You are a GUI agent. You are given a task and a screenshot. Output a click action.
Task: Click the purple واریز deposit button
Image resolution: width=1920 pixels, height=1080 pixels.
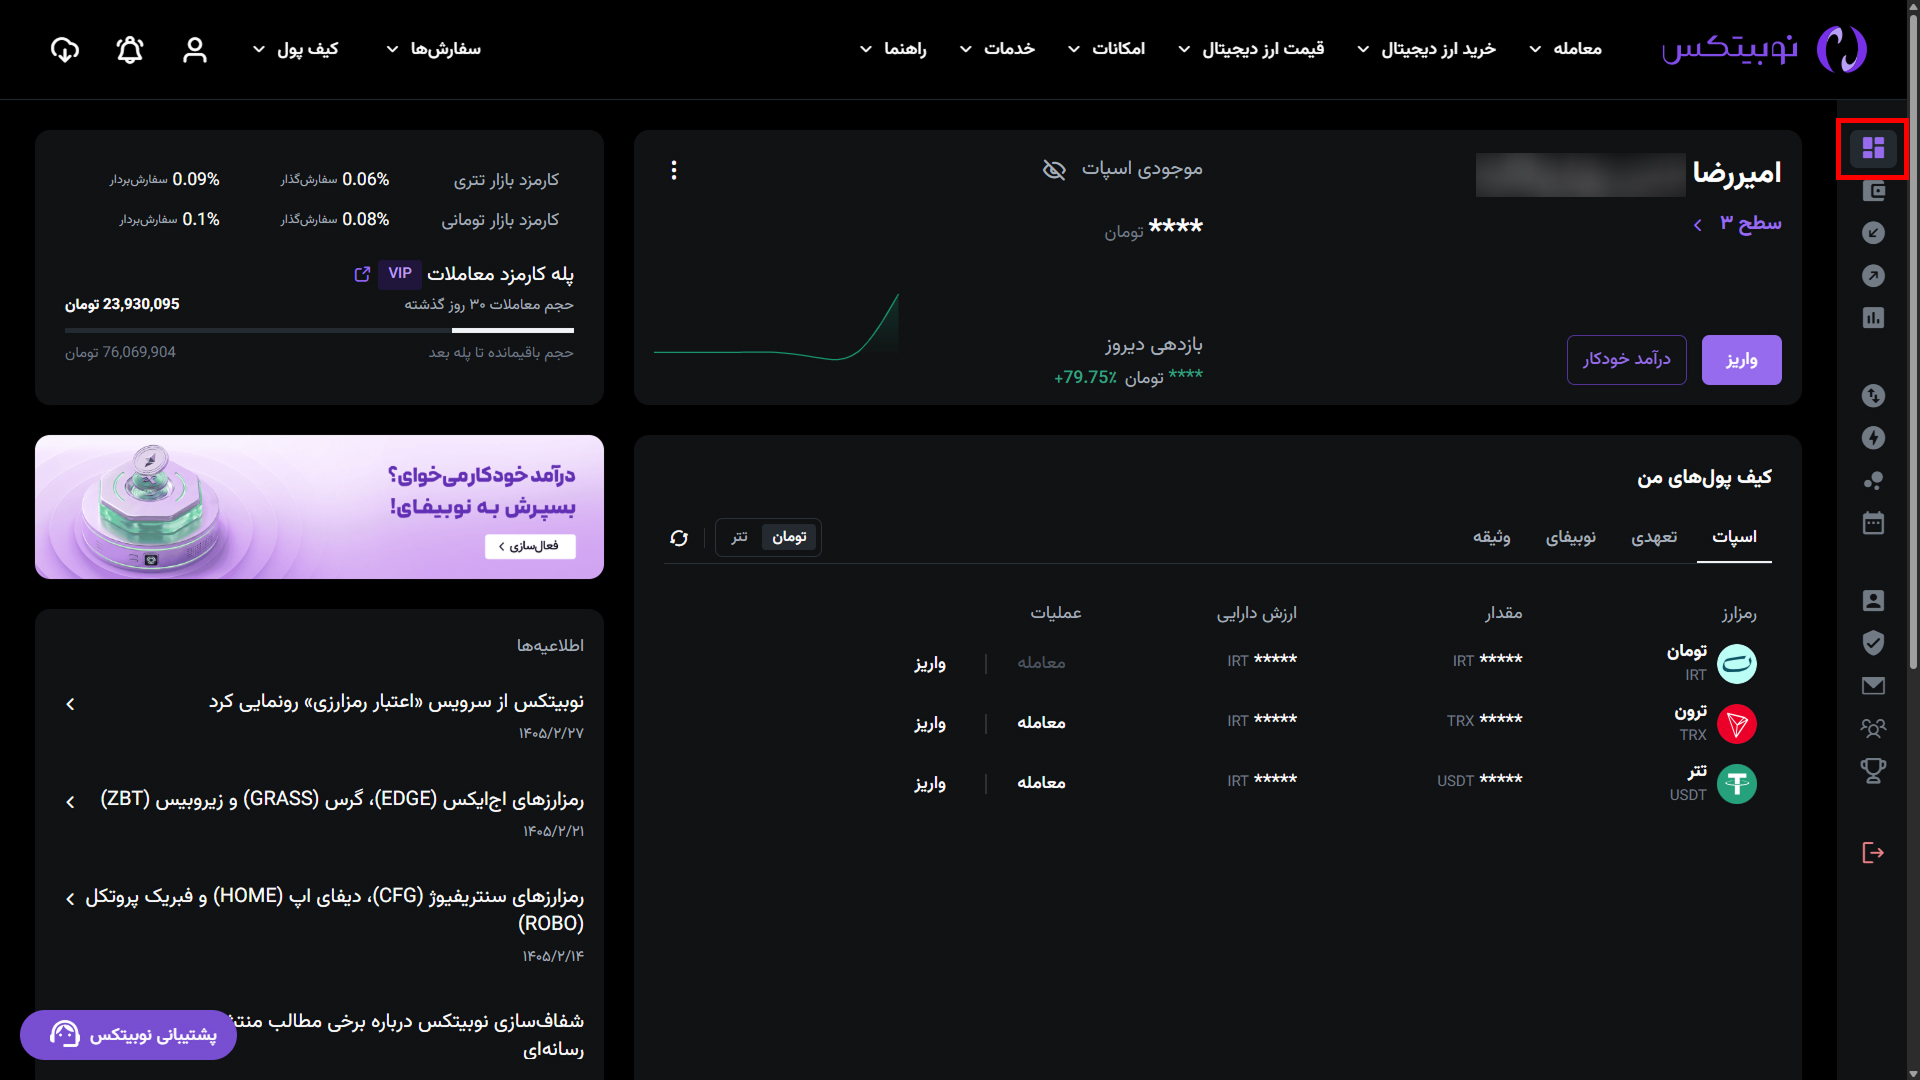(1741, 360)
